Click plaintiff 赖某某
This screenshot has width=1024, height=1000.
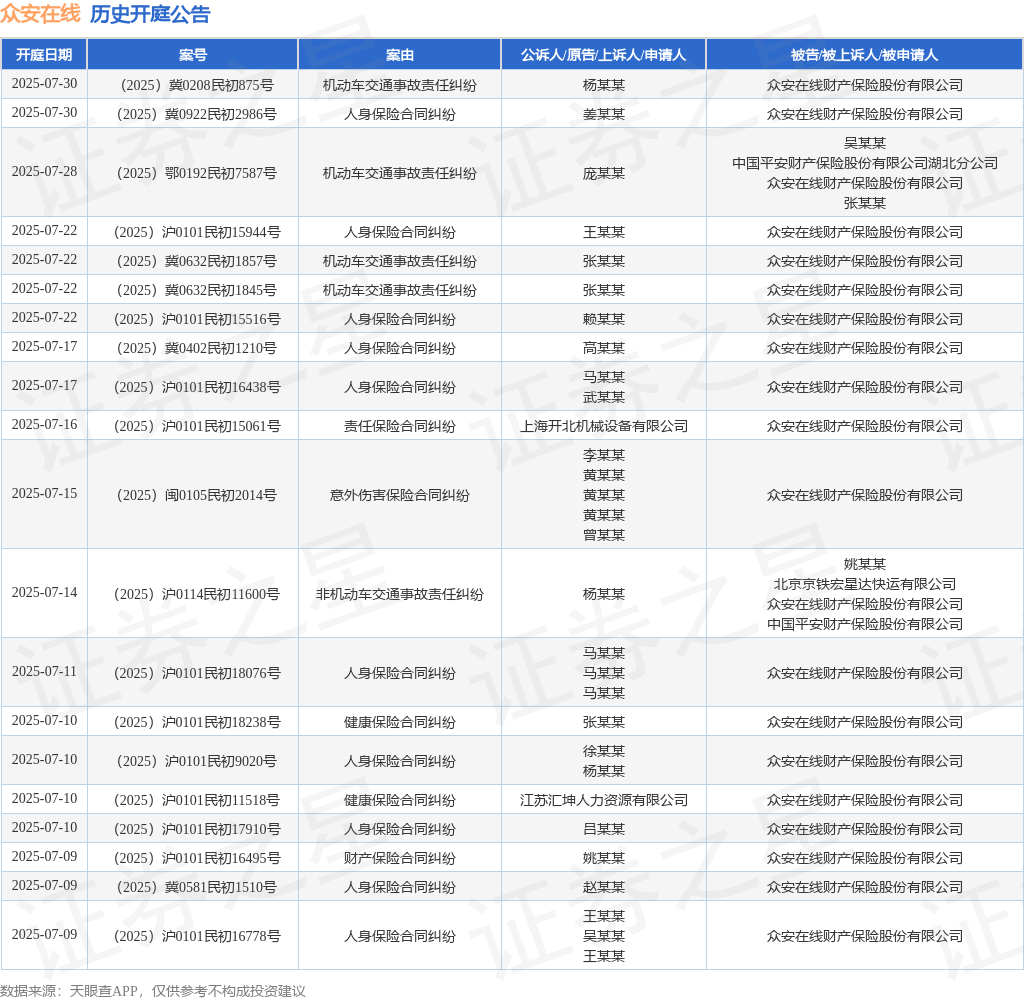pyautogui.click(x=603, y=319)
